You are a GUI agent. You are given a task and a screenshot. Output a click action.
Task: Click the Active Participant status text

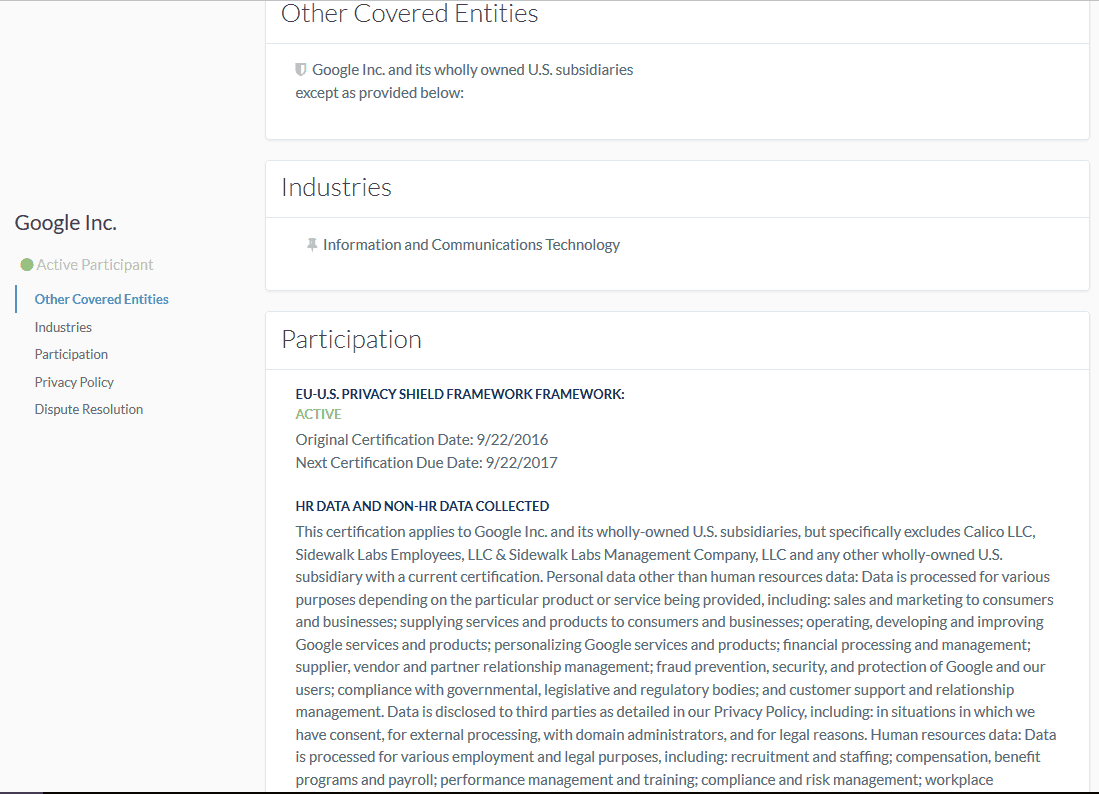(x=95, y=265)
